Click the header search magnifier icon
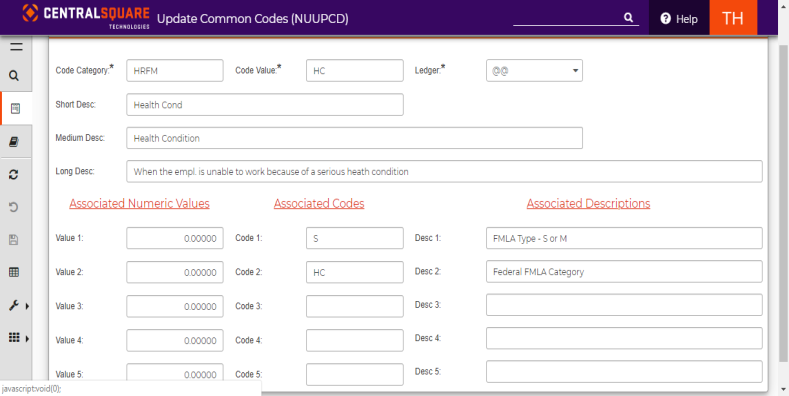 click(628, 18)
